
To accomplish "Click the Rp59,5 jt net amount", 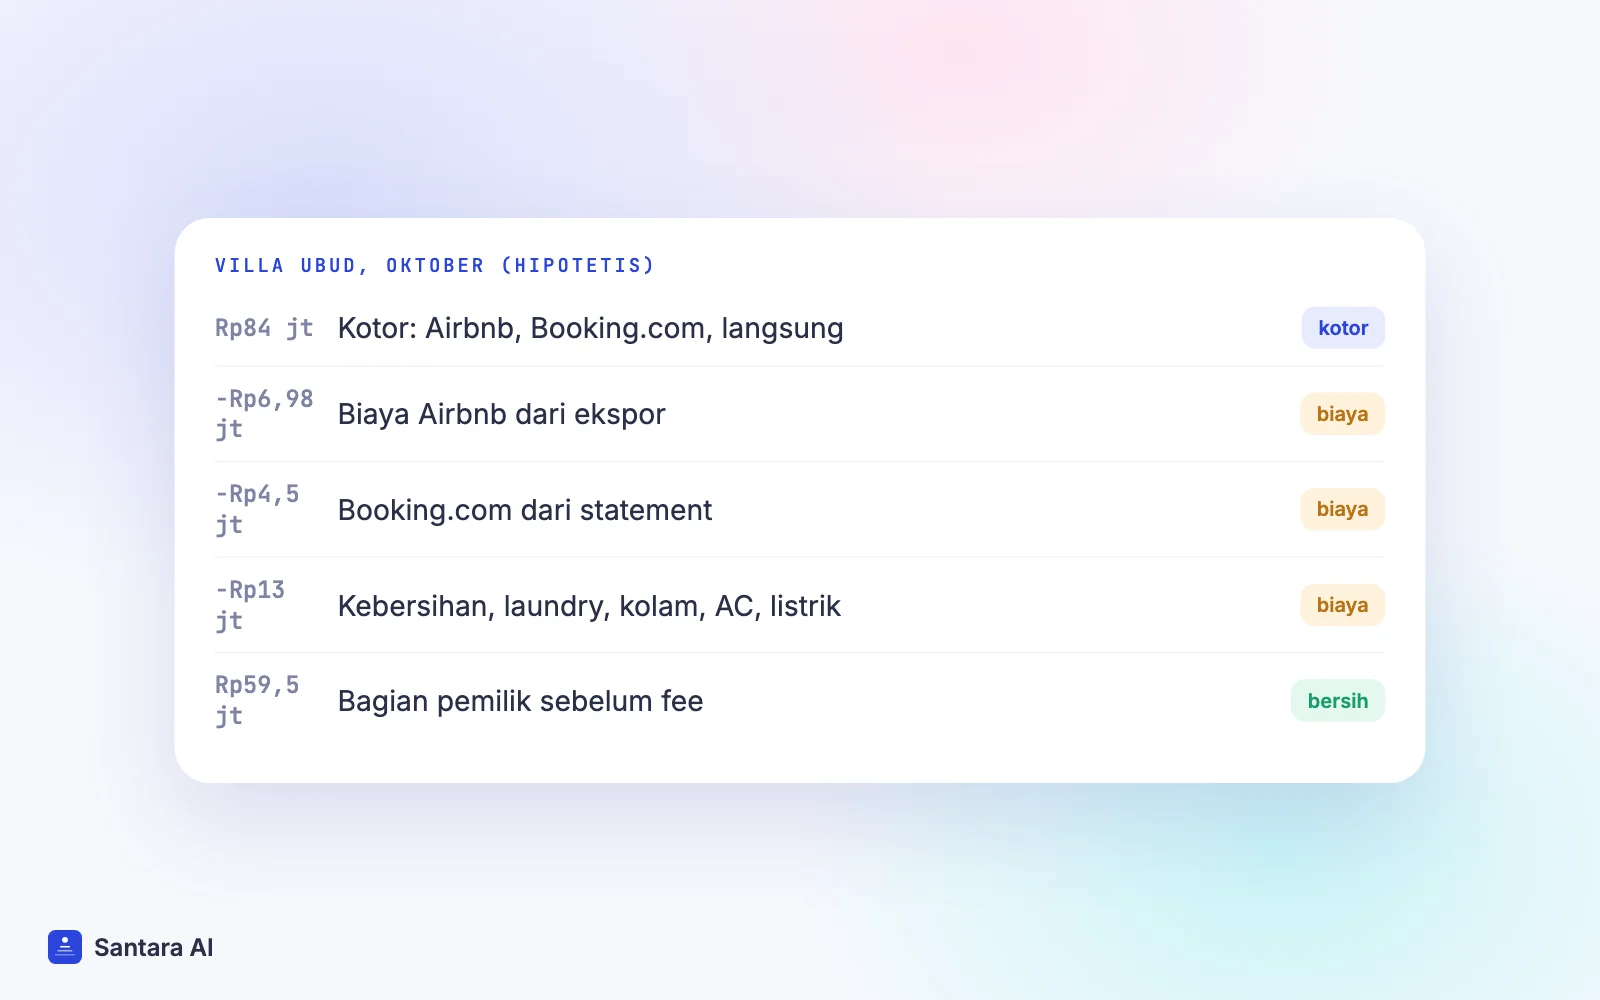I will pos(257,700).
